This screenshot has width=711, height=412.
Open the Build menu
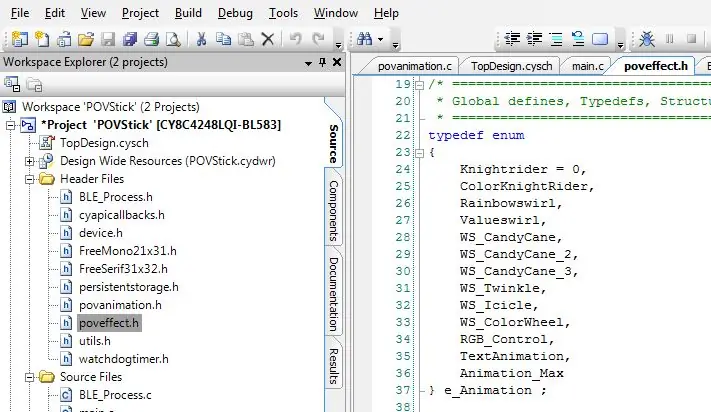click(188, 13)
